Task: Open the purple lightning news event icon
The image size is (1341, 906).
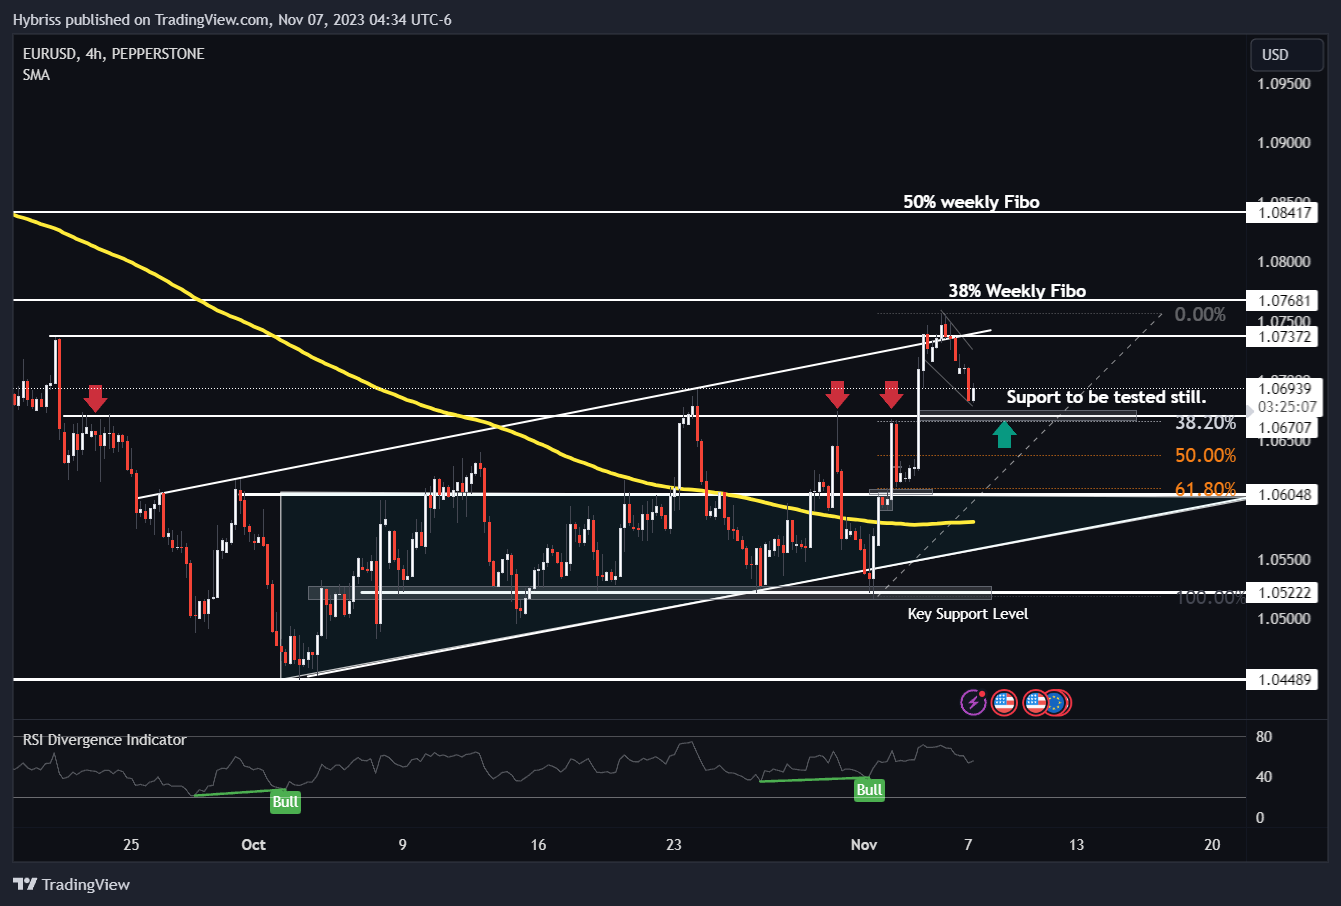Action: pos(973,703)
